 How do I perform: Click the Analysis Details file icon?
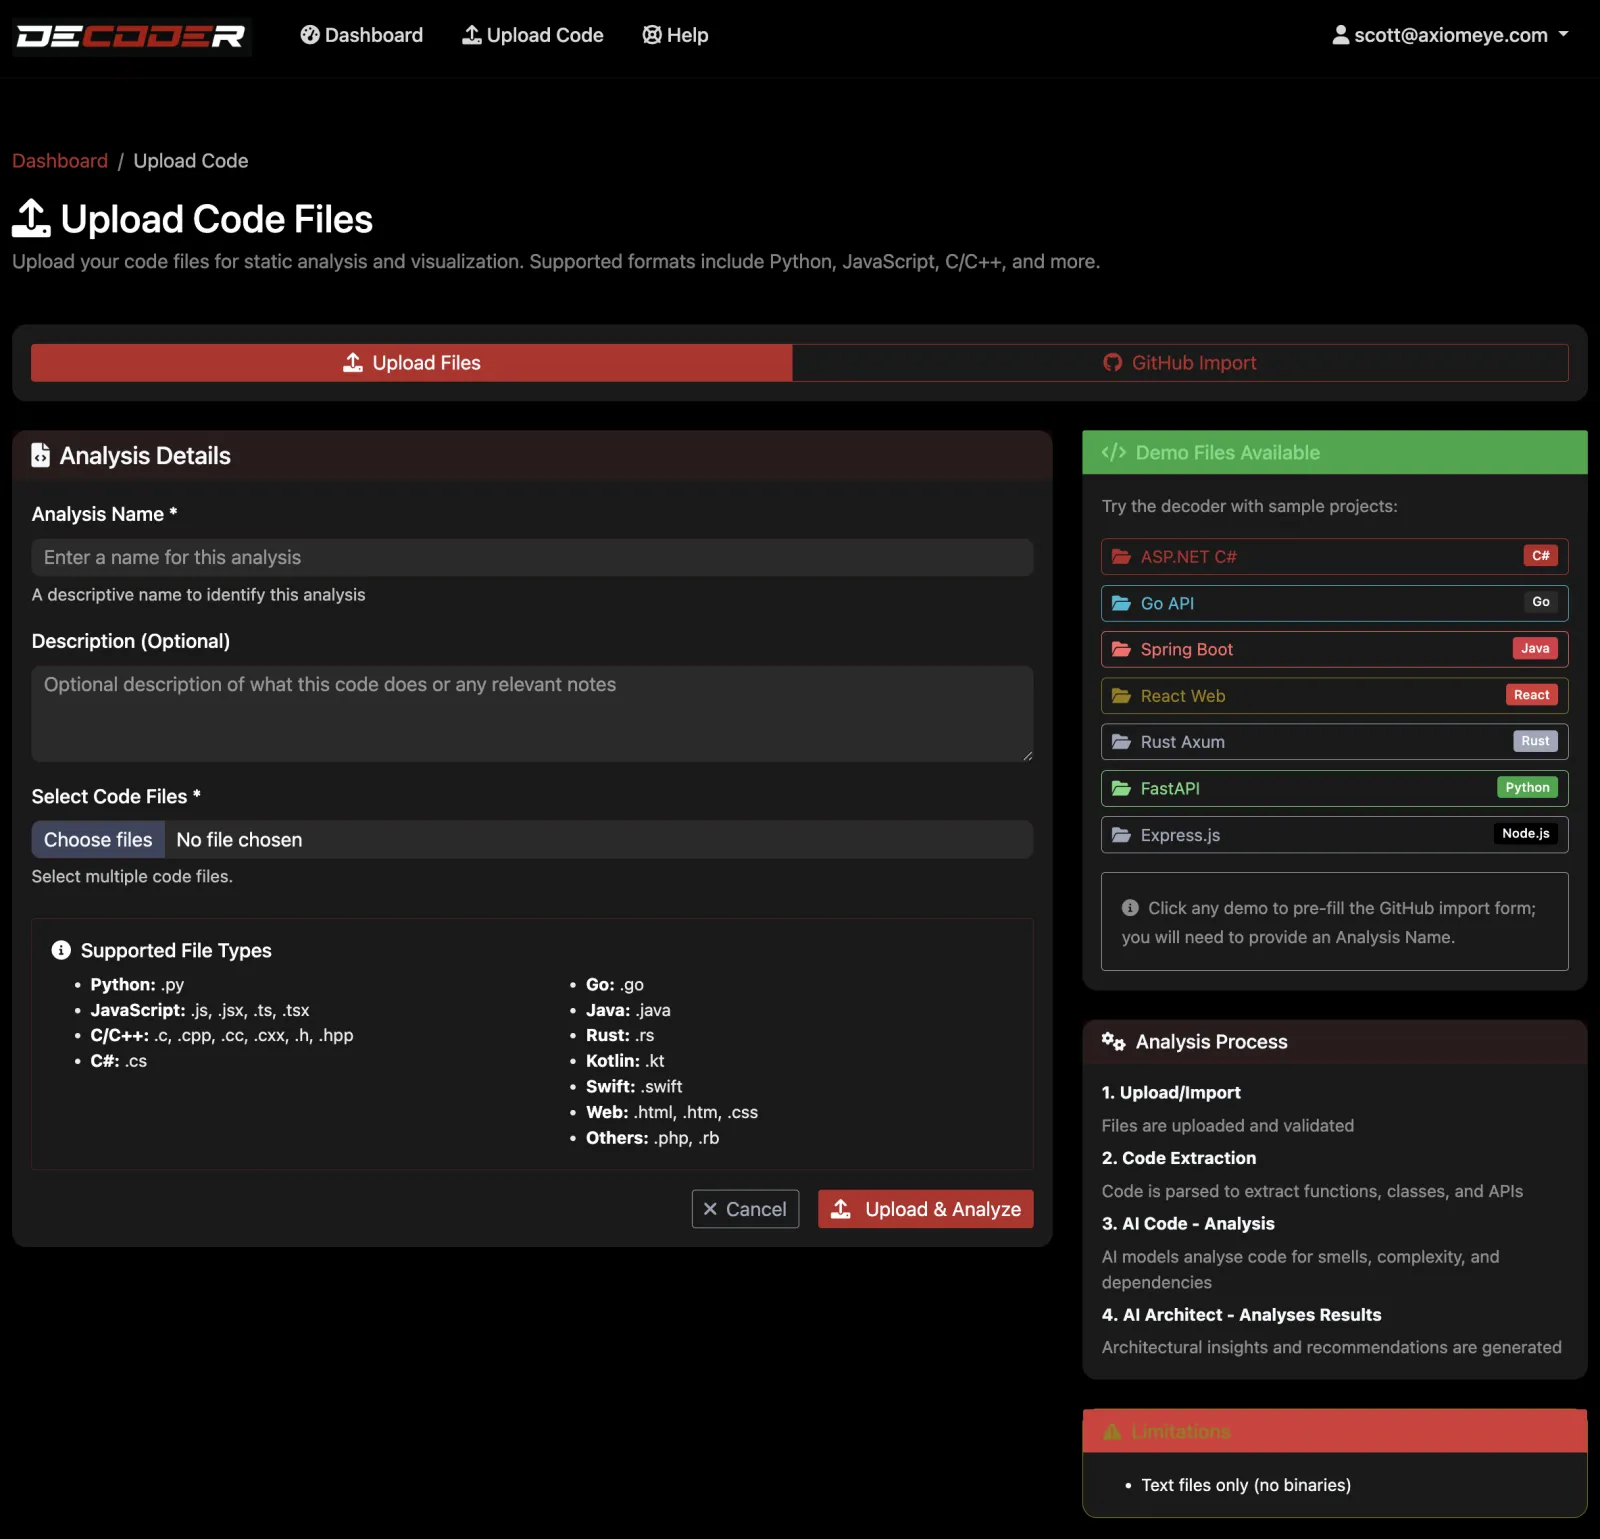coord(41,456)
